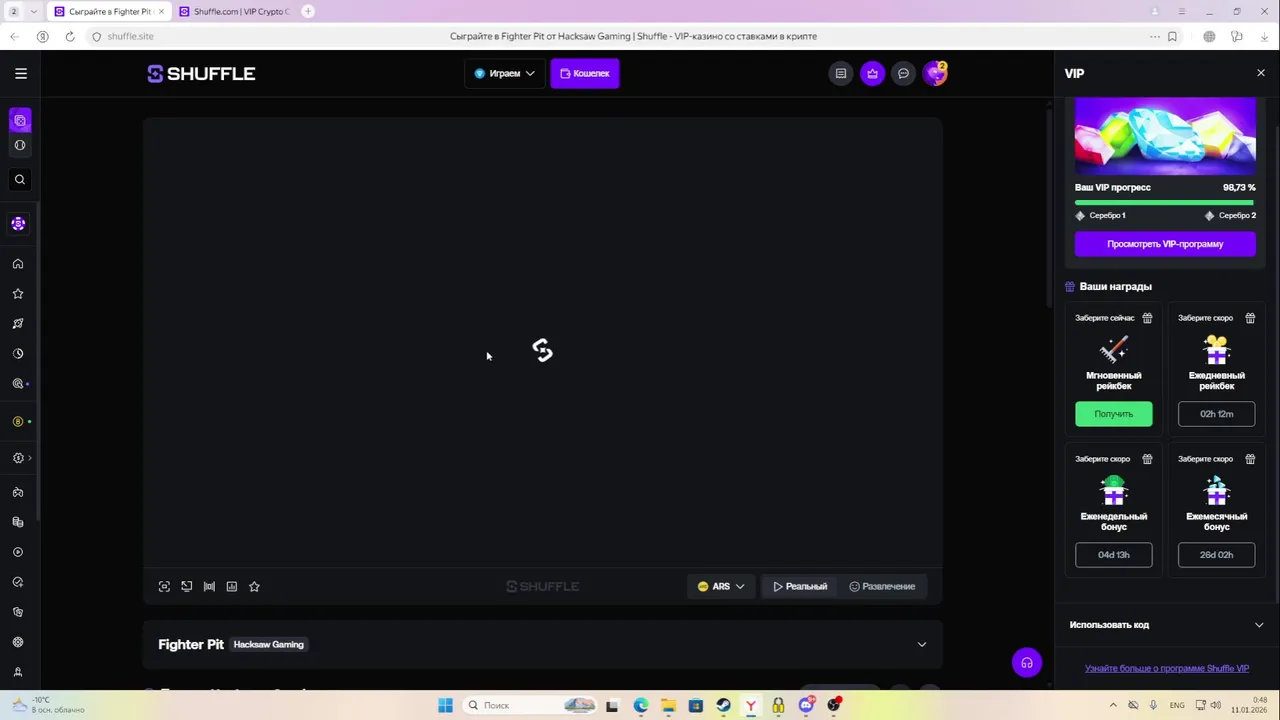Open the Hacksaw Gaming provider tag
The width and height of the screenshot is (1280, 720).
tap(269, 645)
